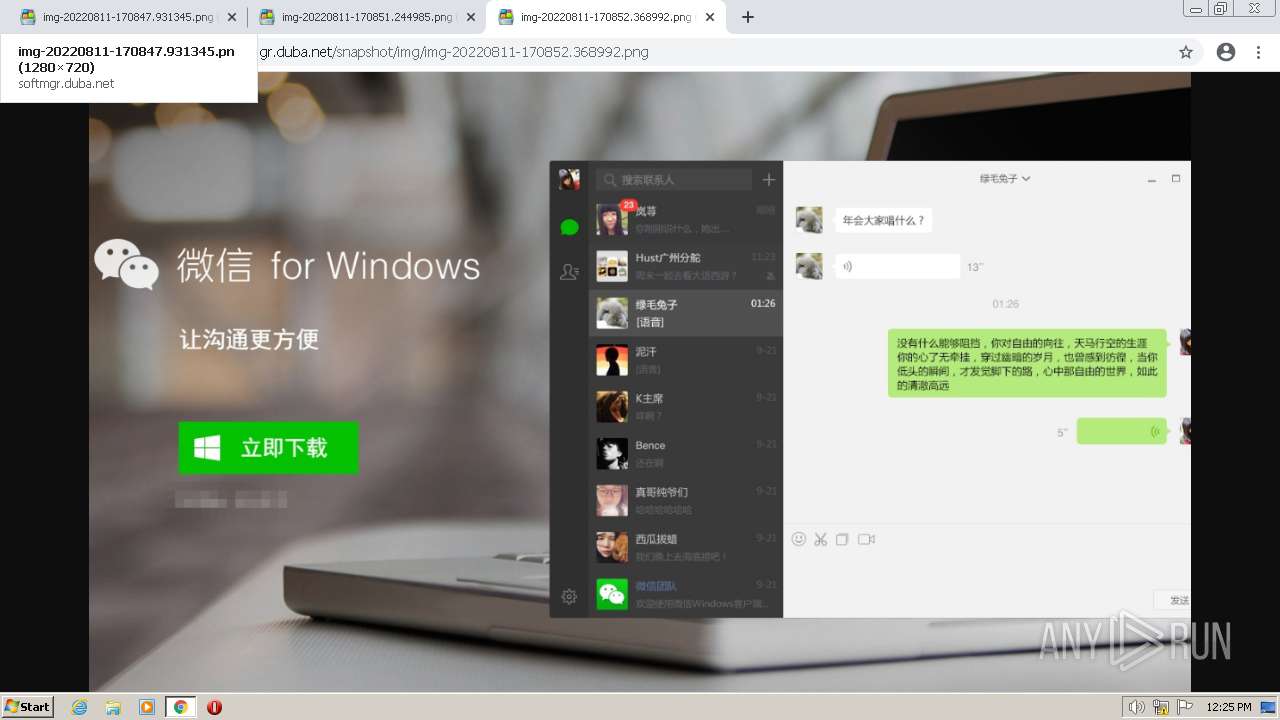This screenshot has width=1280, height=720.
Task: Open the Chrome profile account icon
Action: [1226, 52]
